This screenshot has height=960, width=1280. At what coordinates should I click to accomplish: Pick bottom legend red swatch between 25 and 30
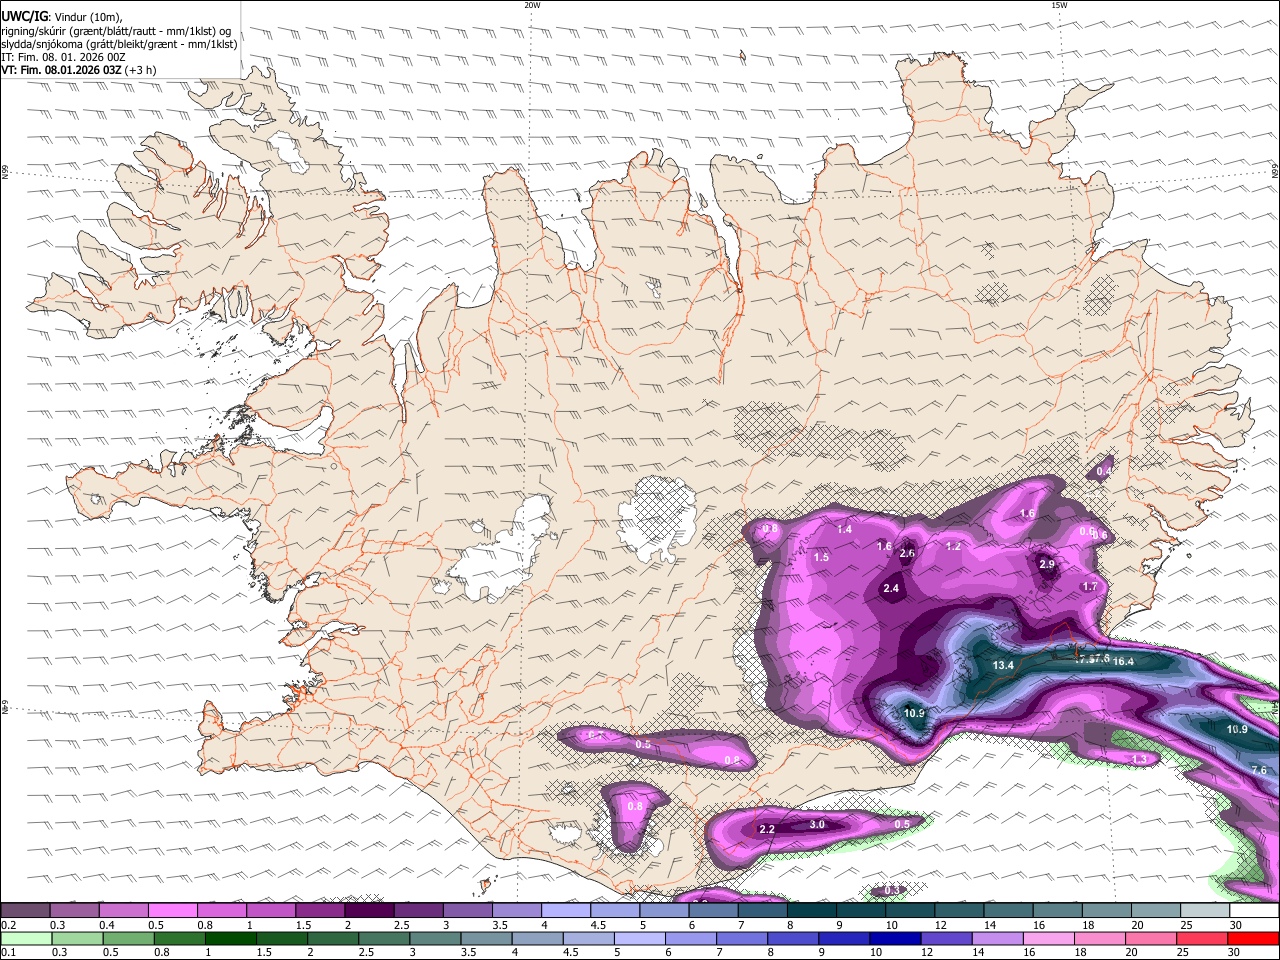[x=1203, y=938]
